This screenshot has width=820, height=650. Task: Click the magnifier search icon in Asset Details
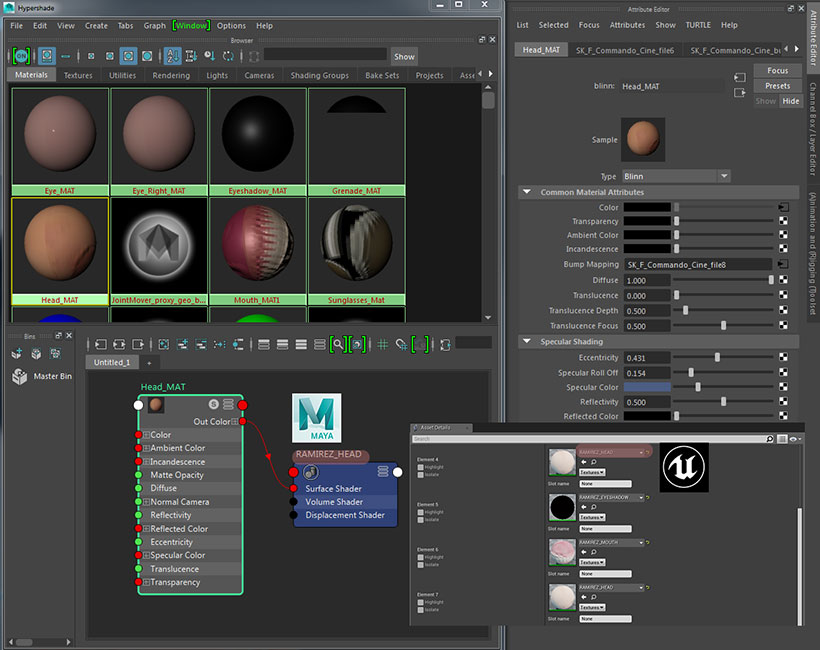(768, 439)
